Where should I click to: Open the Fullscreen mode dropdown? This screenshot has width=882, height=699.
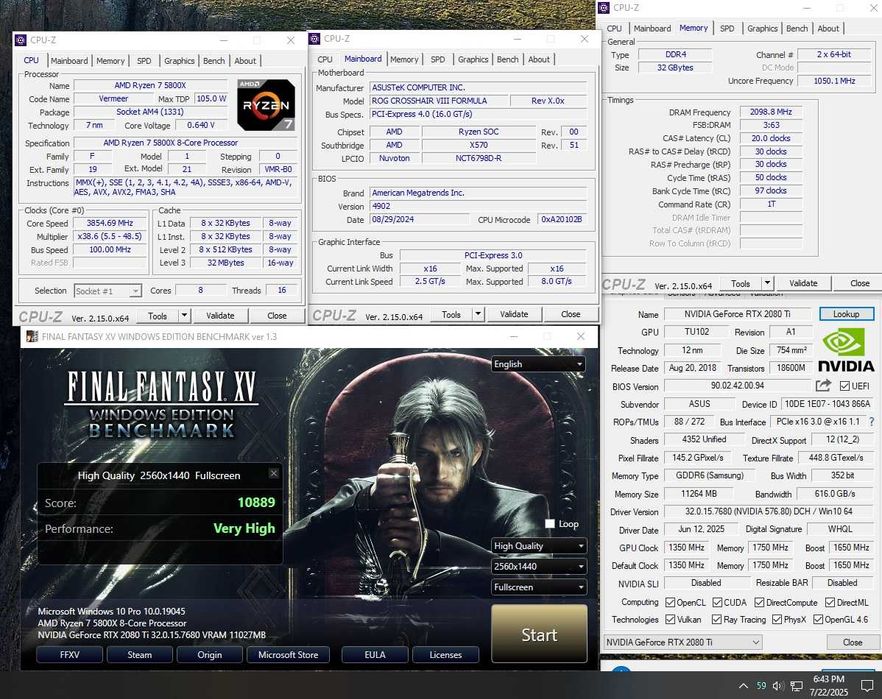[x=538, y=587]
